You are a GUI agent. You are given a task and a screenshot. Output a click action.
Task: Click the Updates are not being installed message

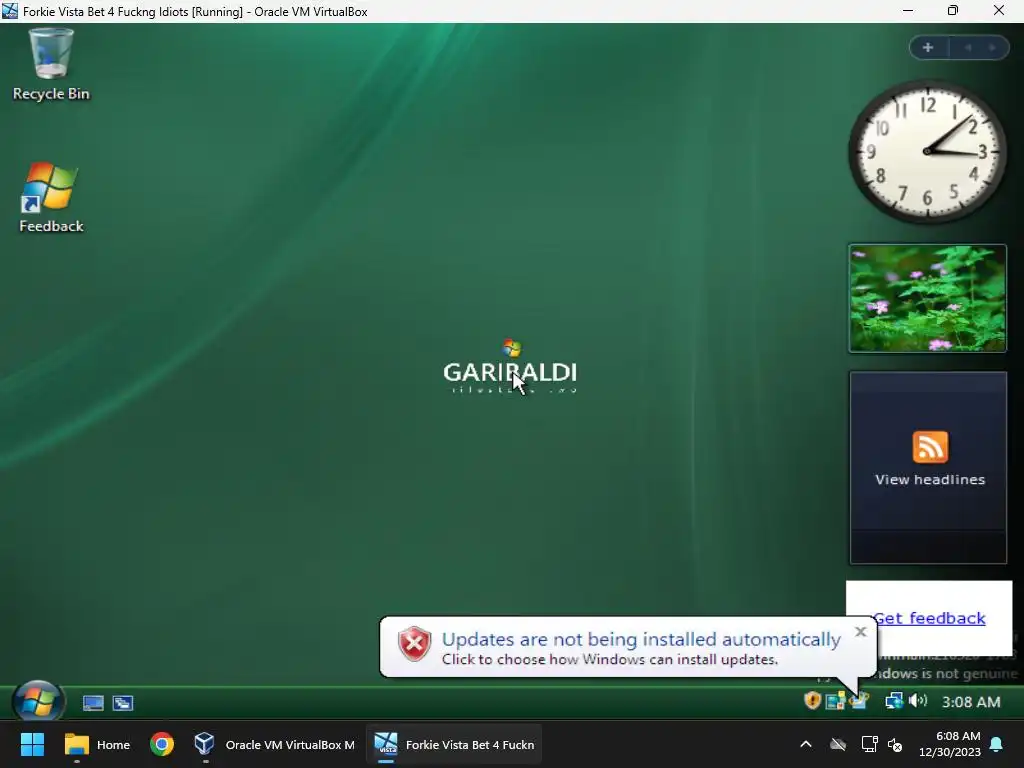tap(641, 639)
